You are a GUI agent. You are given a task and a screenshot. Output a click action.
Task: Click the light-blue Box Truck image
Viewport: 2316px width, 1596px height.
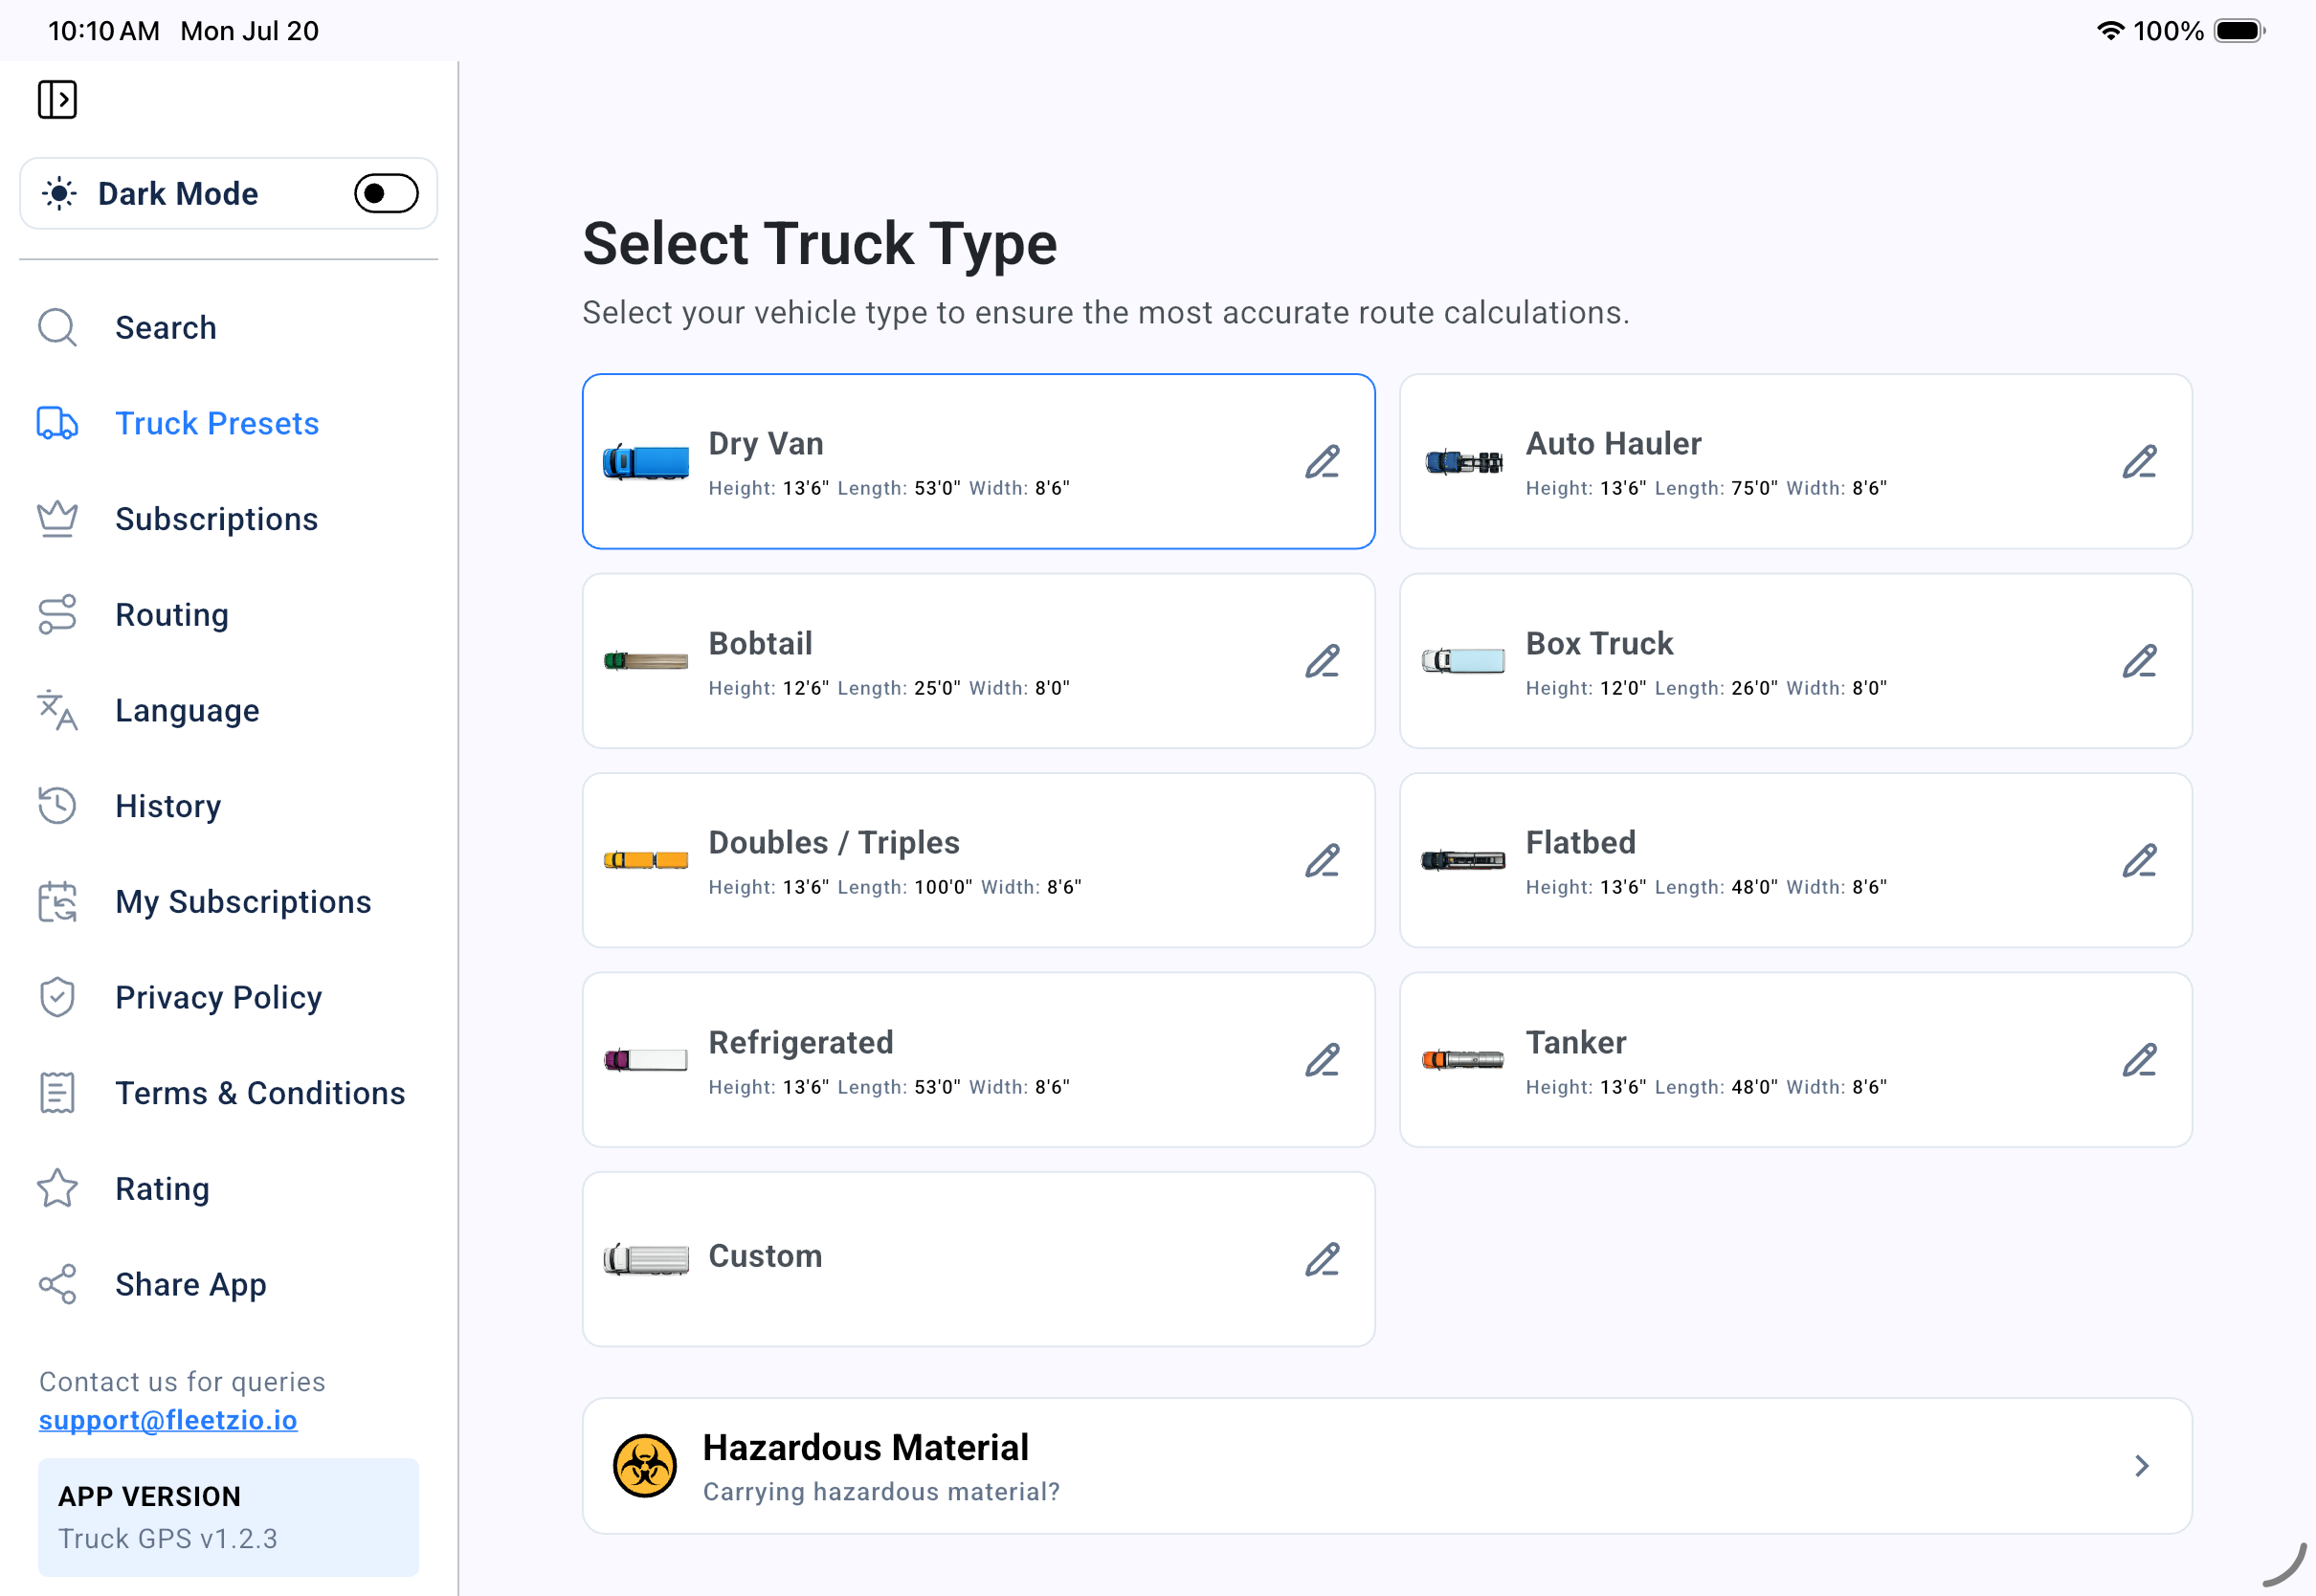click(x=1463, y=661)
